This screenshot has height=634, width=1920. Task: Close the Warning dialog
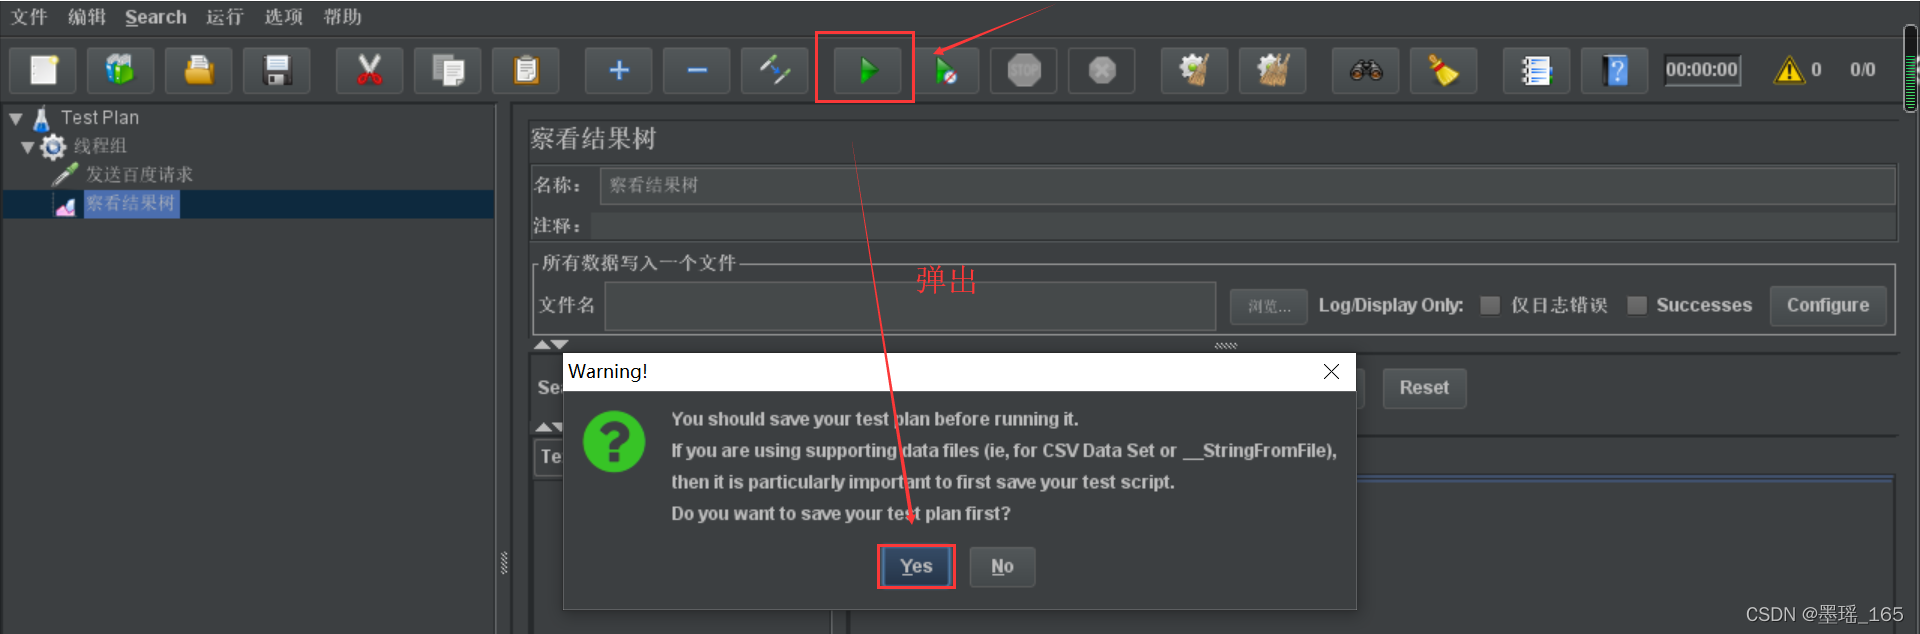pyautogui.click(x=1331, y=371)
